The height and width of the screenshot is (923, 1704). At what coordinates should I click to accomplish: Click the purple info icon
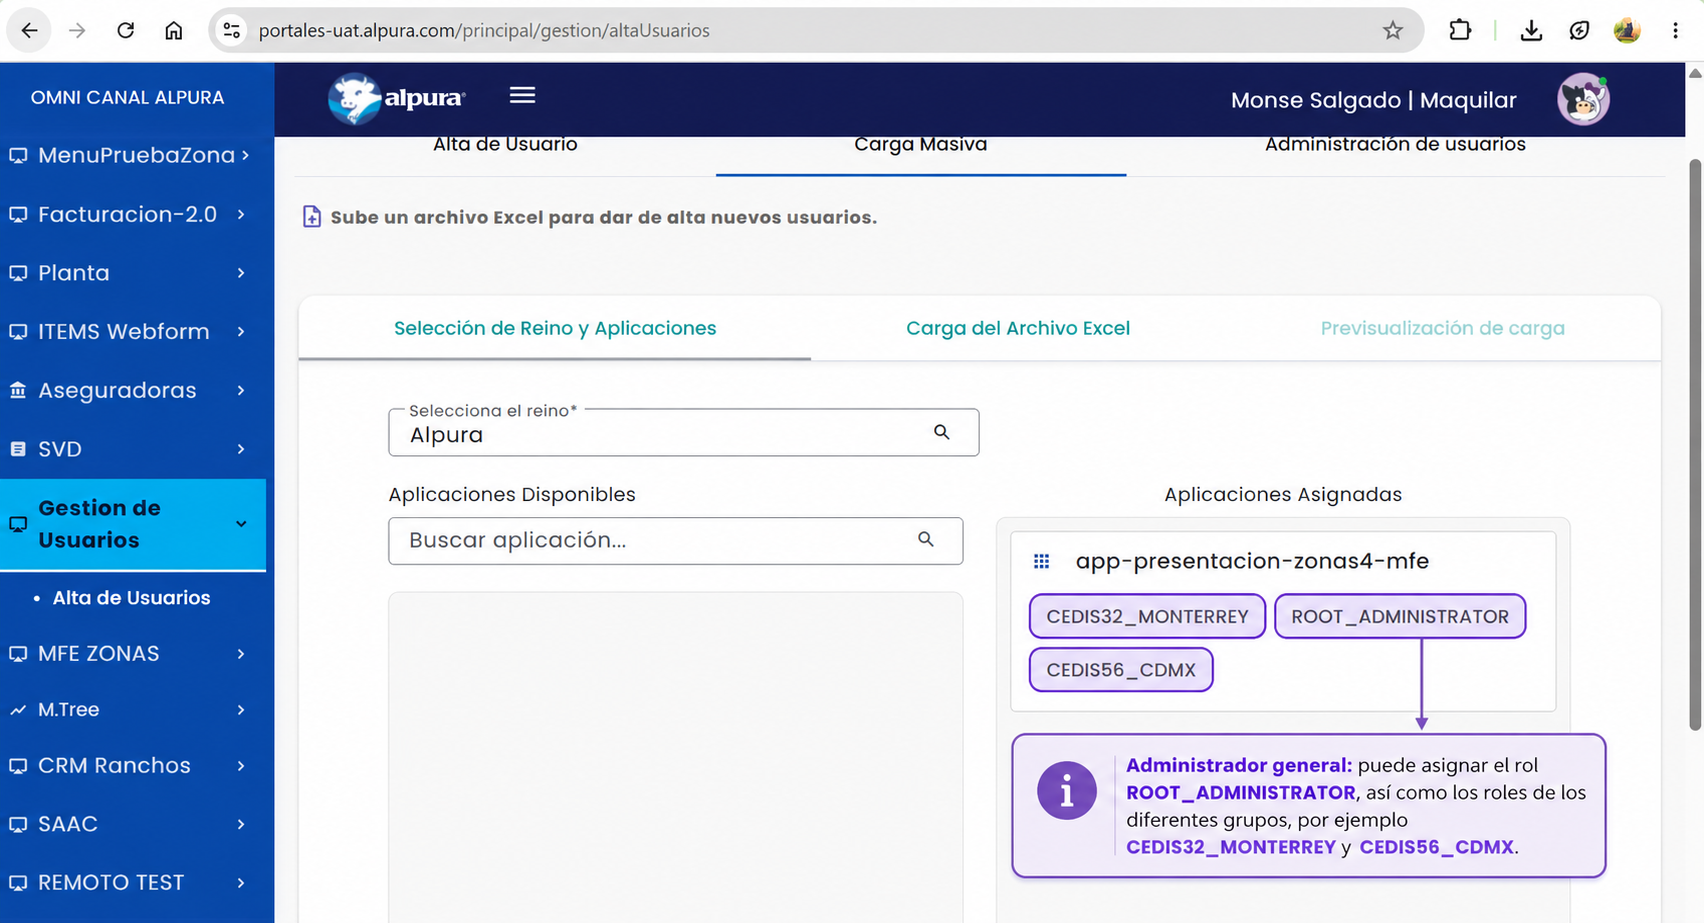(x=1066, y=791)
